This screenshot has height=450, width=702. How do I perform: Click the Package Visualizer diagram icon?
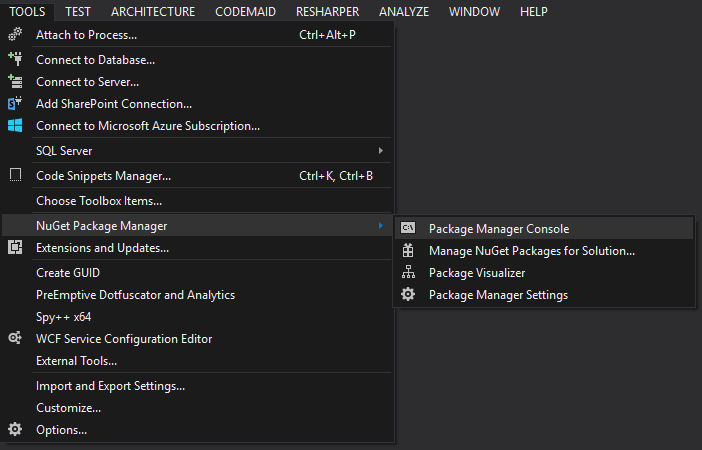click(x=408, y=272)
